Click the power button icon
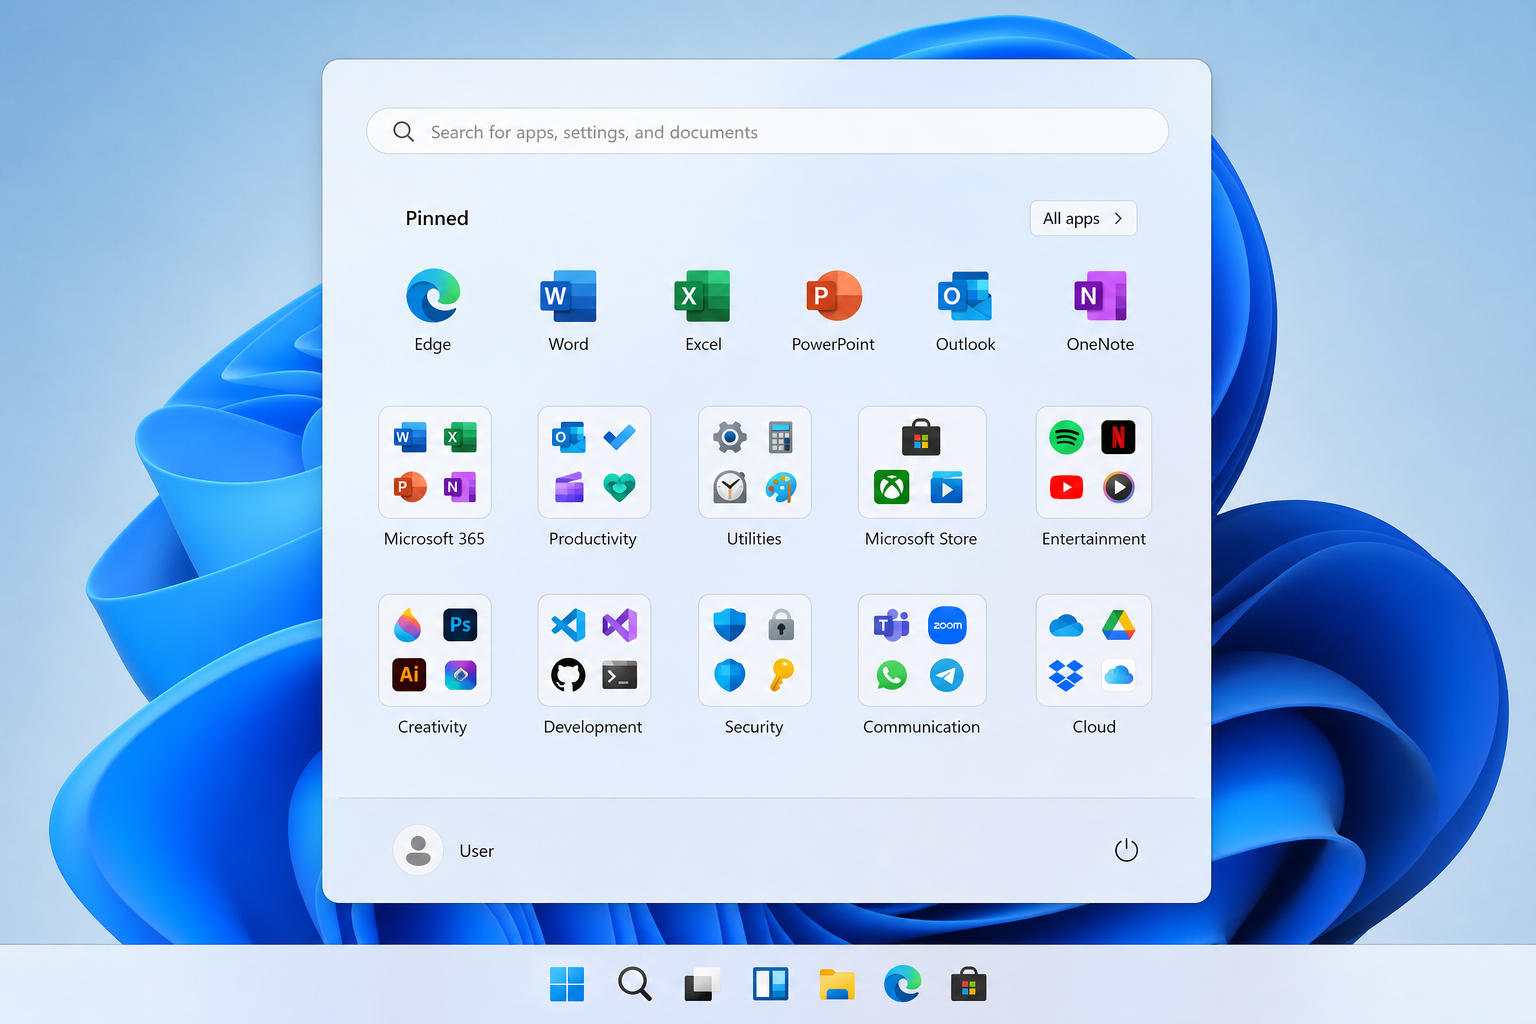Screen dimensions: 1536x1024 (1126, 850)
